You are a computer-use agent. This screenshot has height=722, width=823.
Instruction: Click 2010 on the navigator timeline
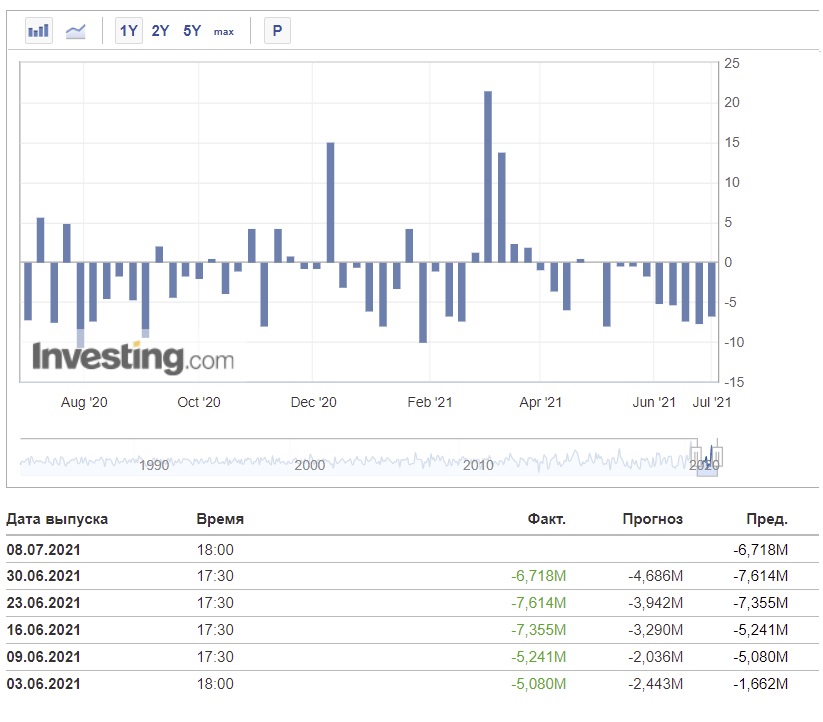pyautogui.click(x=478, y=465)
